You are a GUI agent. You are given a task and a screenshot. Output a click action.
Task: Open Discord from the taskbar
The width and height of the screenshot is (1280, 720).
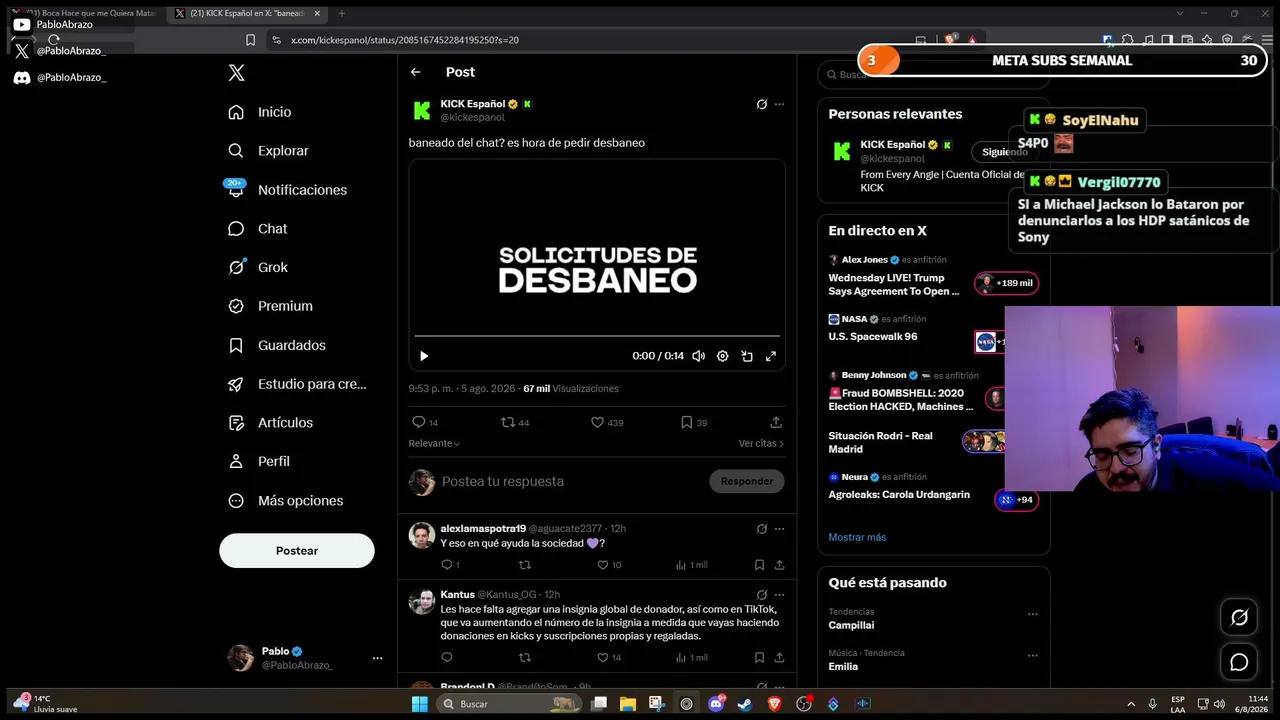point(717,704)
